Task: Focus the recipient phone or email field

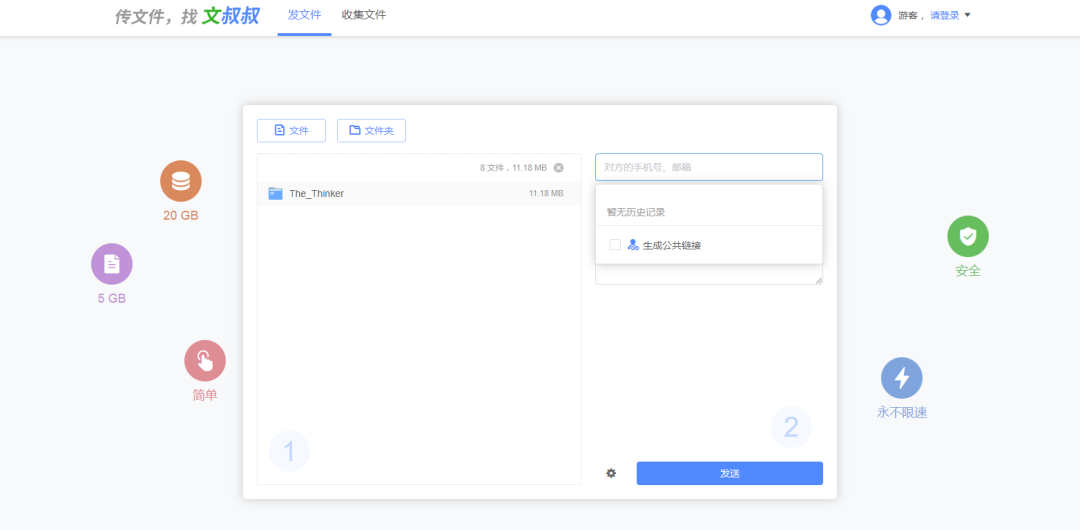Action: point(709,167)
